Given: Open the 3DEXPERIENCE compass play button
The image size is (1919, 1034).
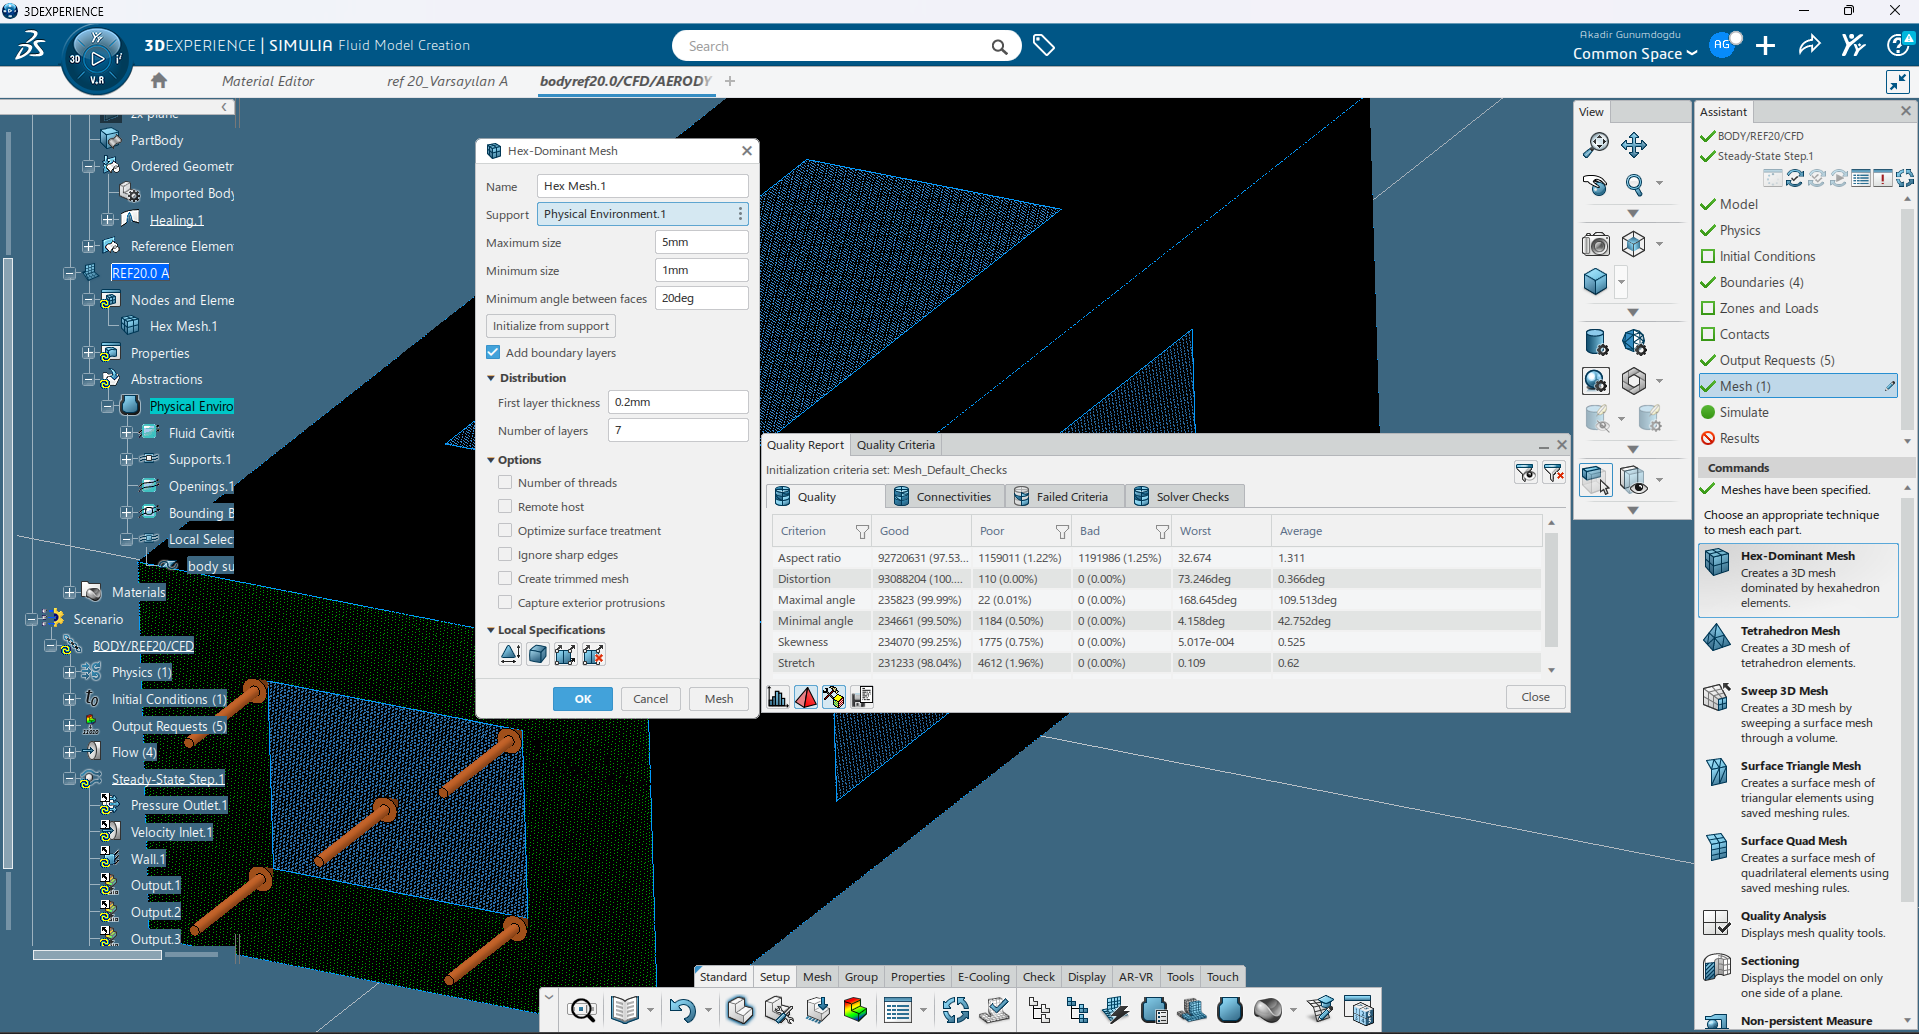Looking at the screenshot, I should click(97, 59).
